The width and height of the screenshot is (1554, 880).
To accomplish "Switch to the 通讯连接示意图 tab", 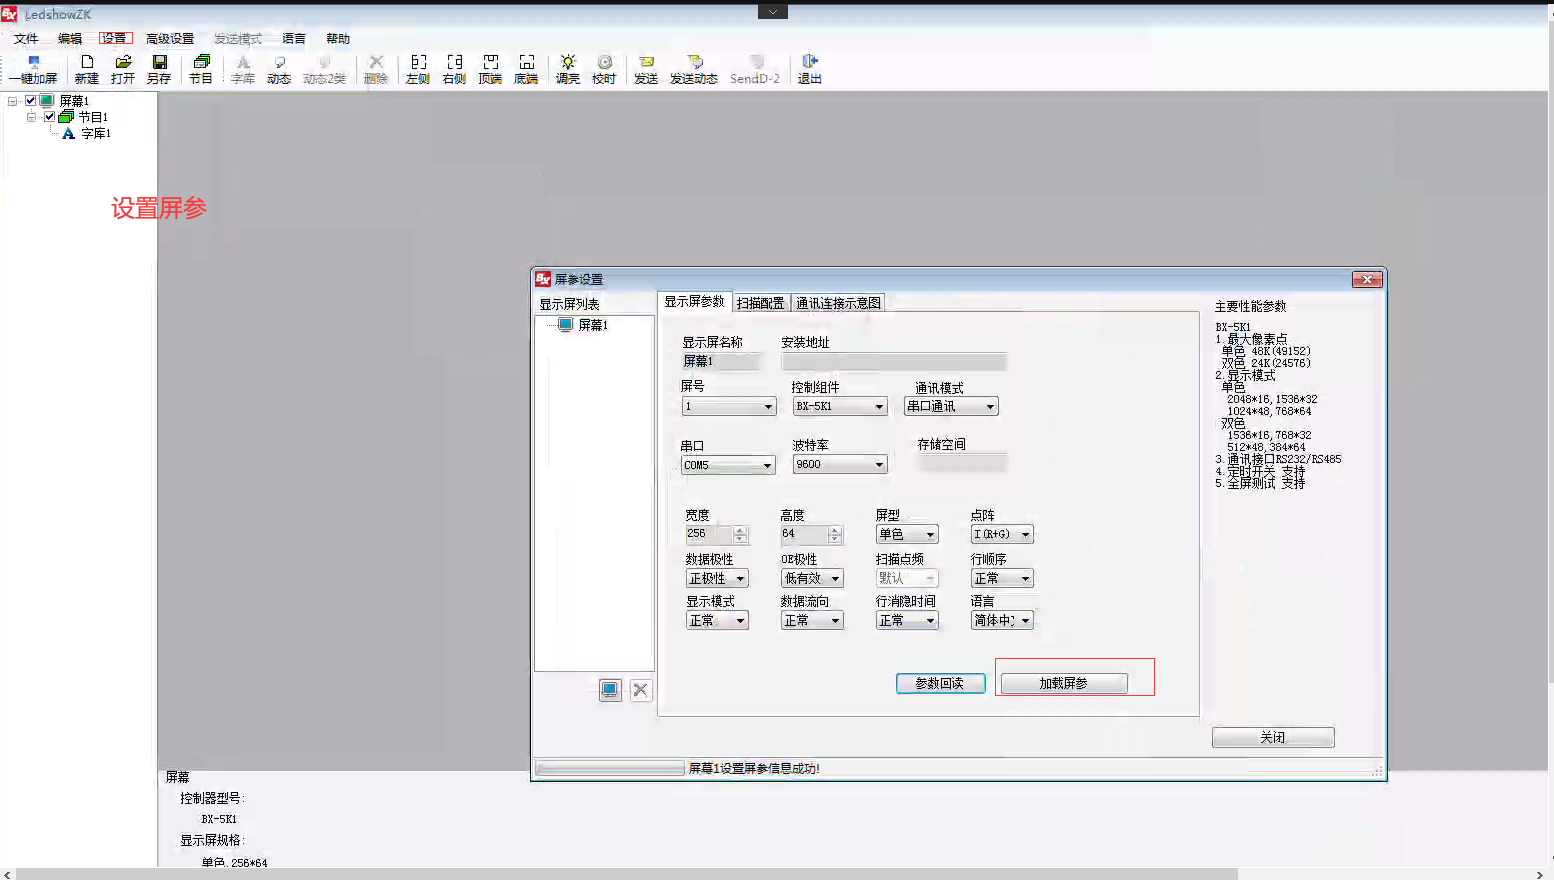I will (838, 303).
